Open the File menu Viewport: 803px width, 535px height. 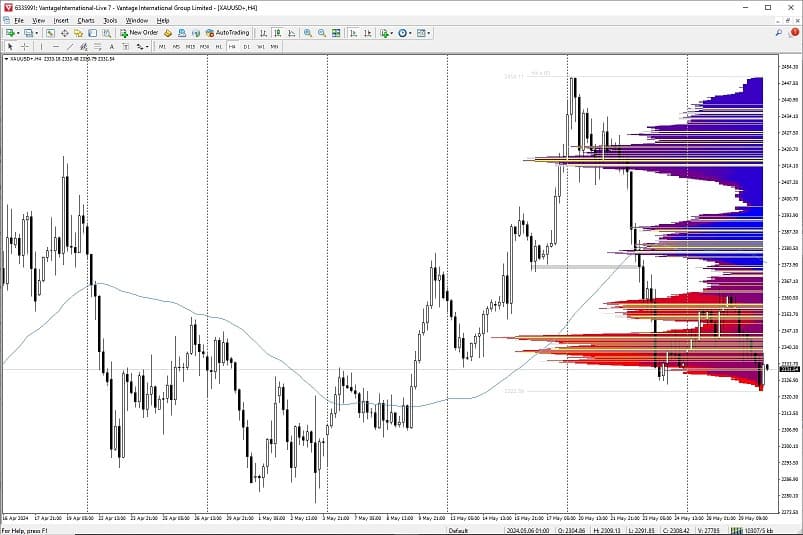coord(18,20)
